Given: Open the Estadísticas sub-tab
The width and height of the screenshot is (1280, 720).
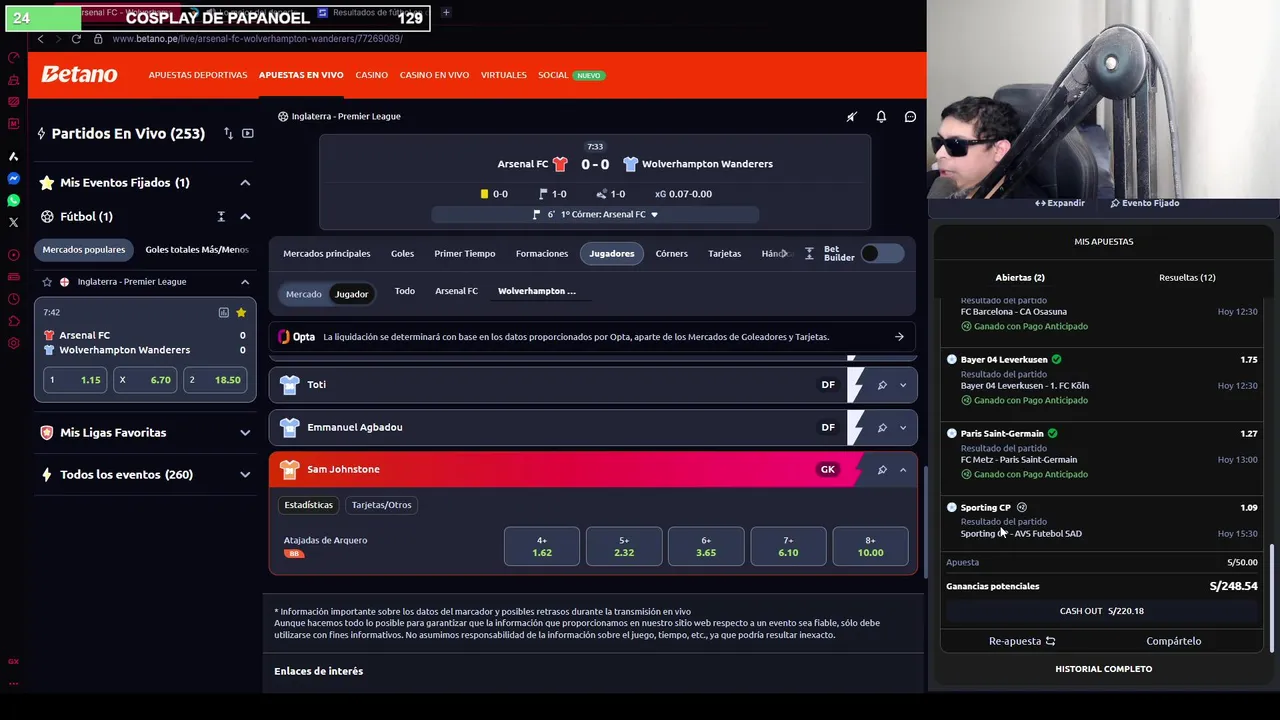Looking at the screenshot, I should 308,505.
